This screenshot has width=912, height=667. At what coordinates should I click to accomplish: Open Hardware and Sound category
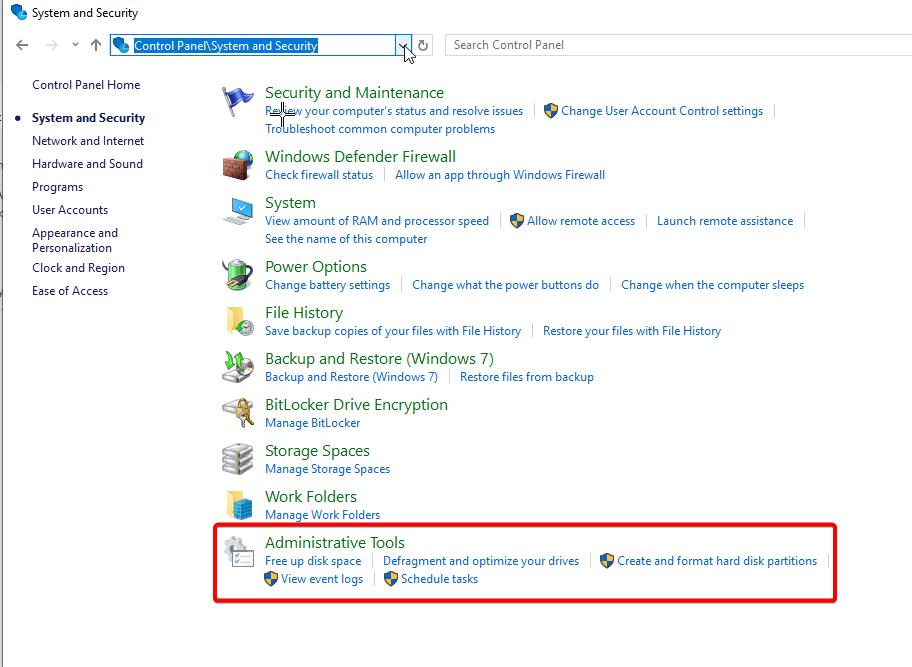87,164
